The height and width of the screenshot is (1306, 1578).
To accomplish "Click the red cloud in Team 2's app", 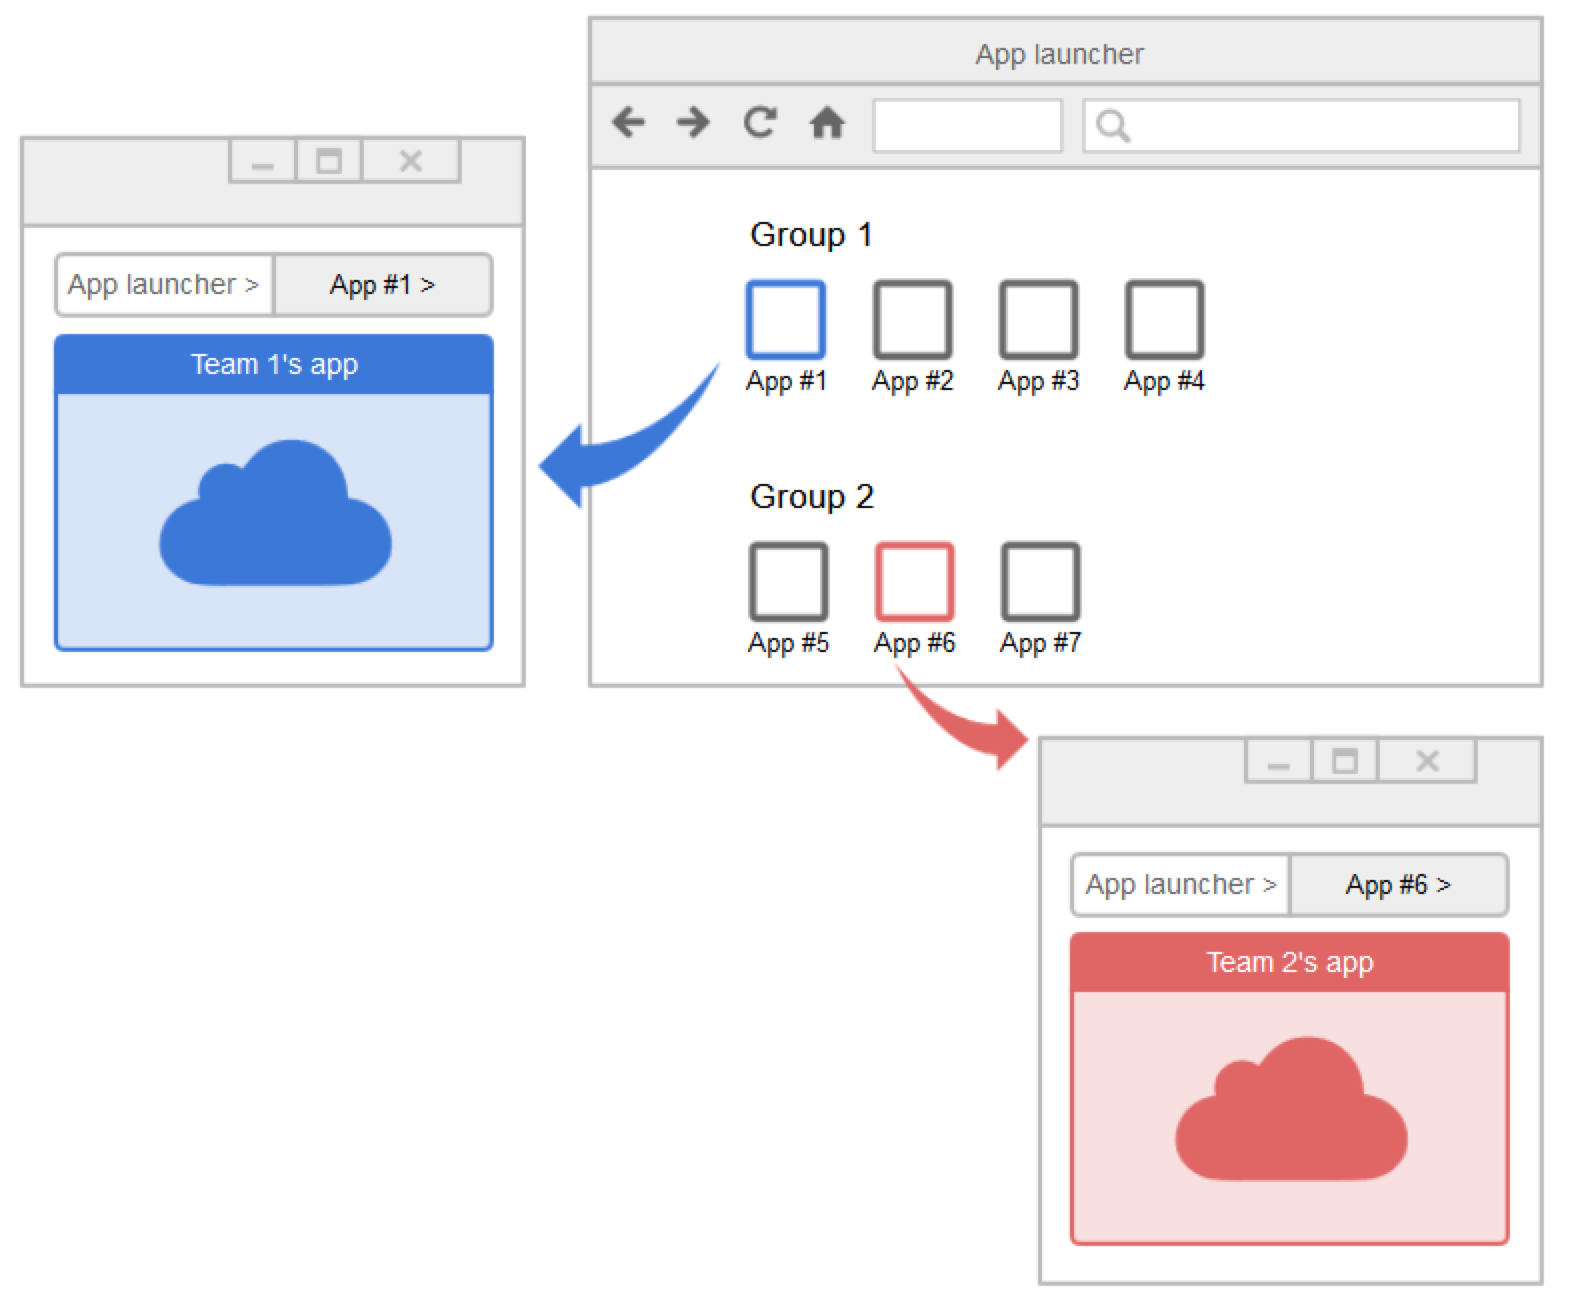I will click(1291, 1110).
